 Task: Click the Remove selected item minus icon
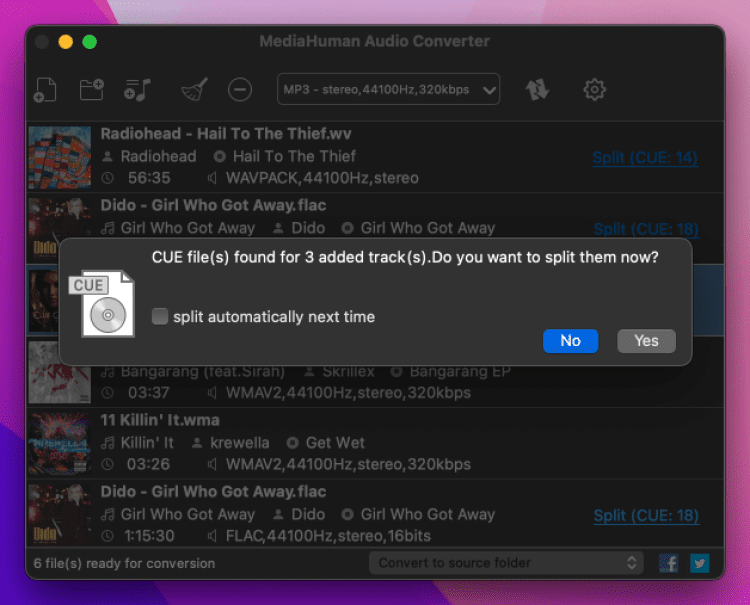240,89
